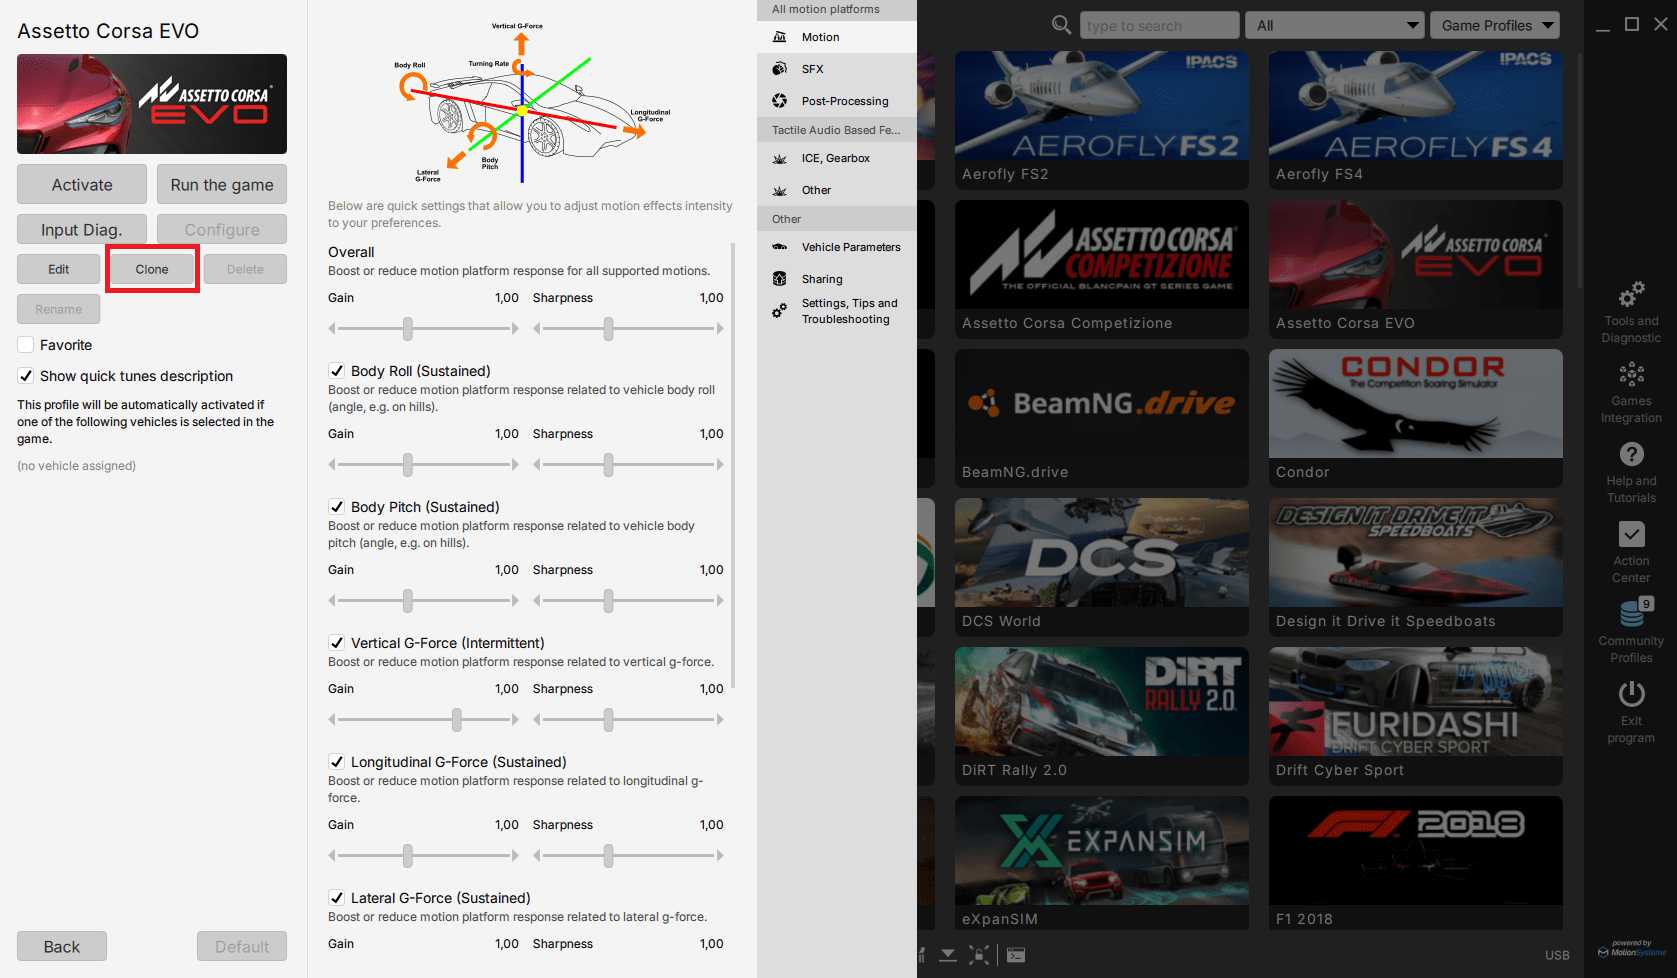Increase Vertical G-Force Gain with right arrow
1677x978 pixels.
514,719
